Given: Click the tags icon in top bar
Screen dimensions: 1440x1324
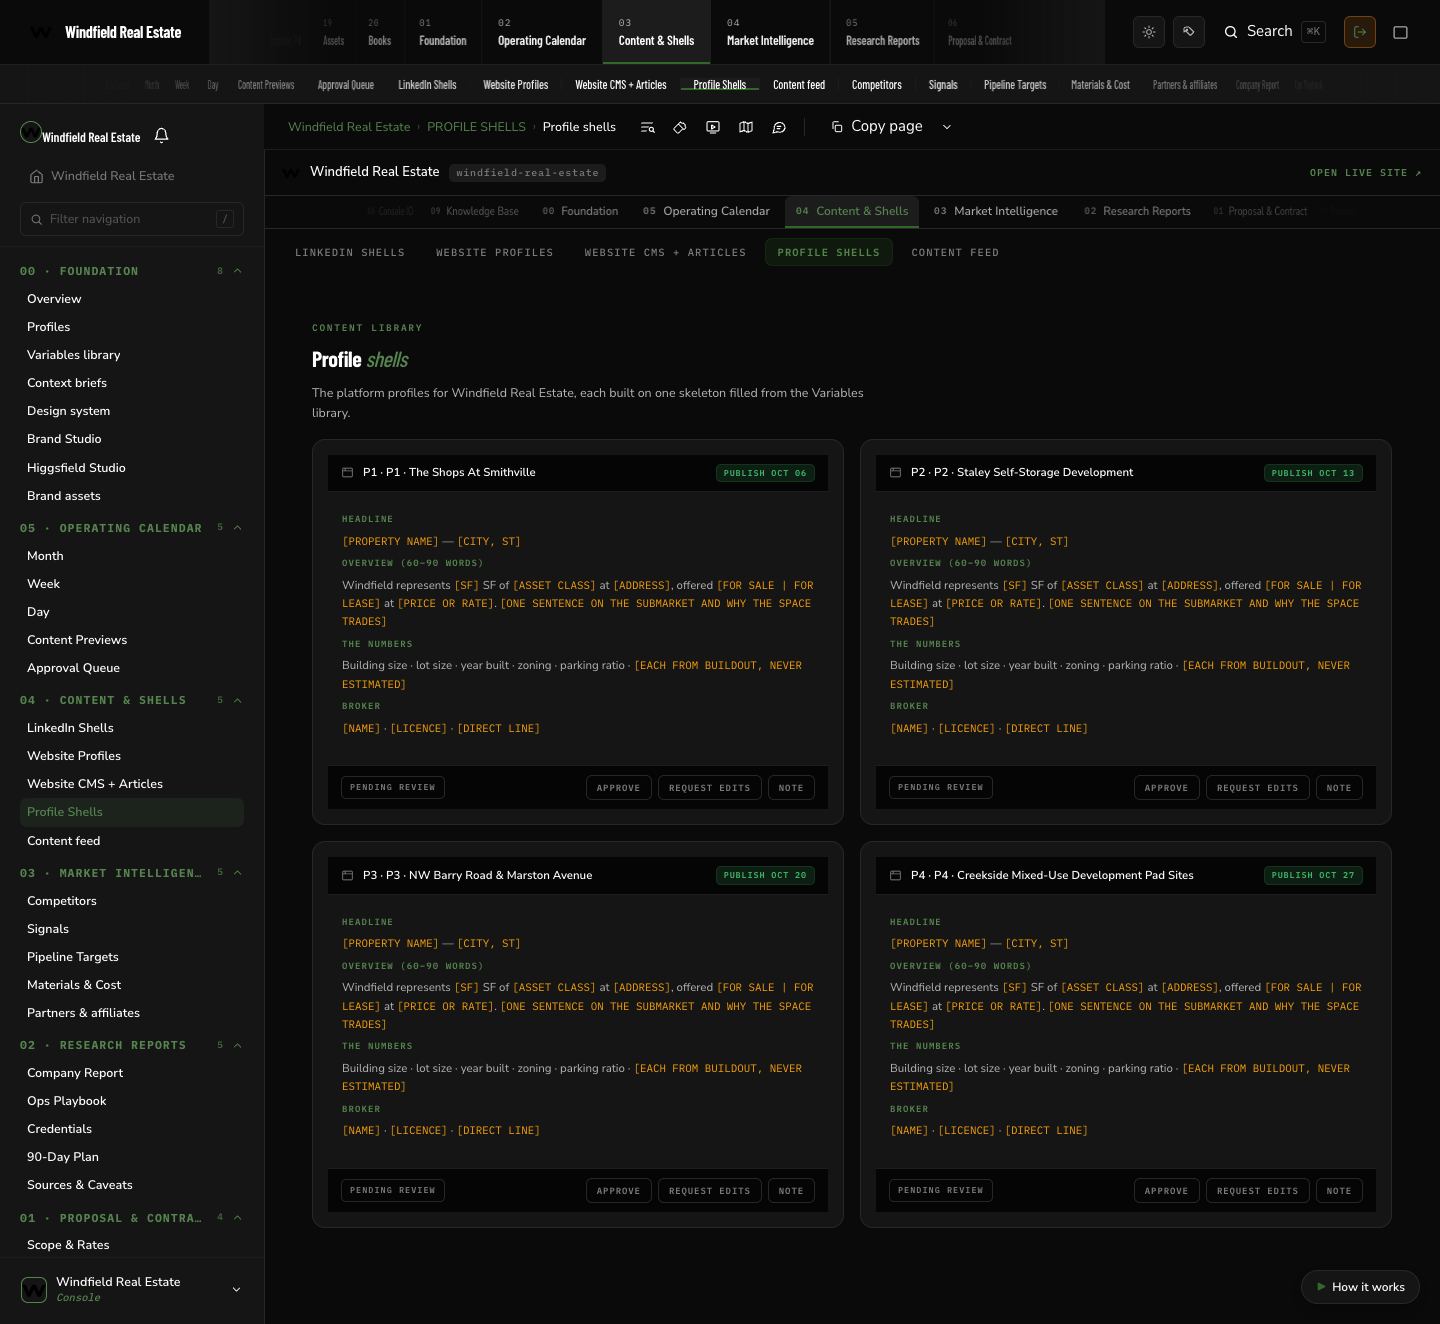Looking at the screenshot, I should tap(1189, 32).
